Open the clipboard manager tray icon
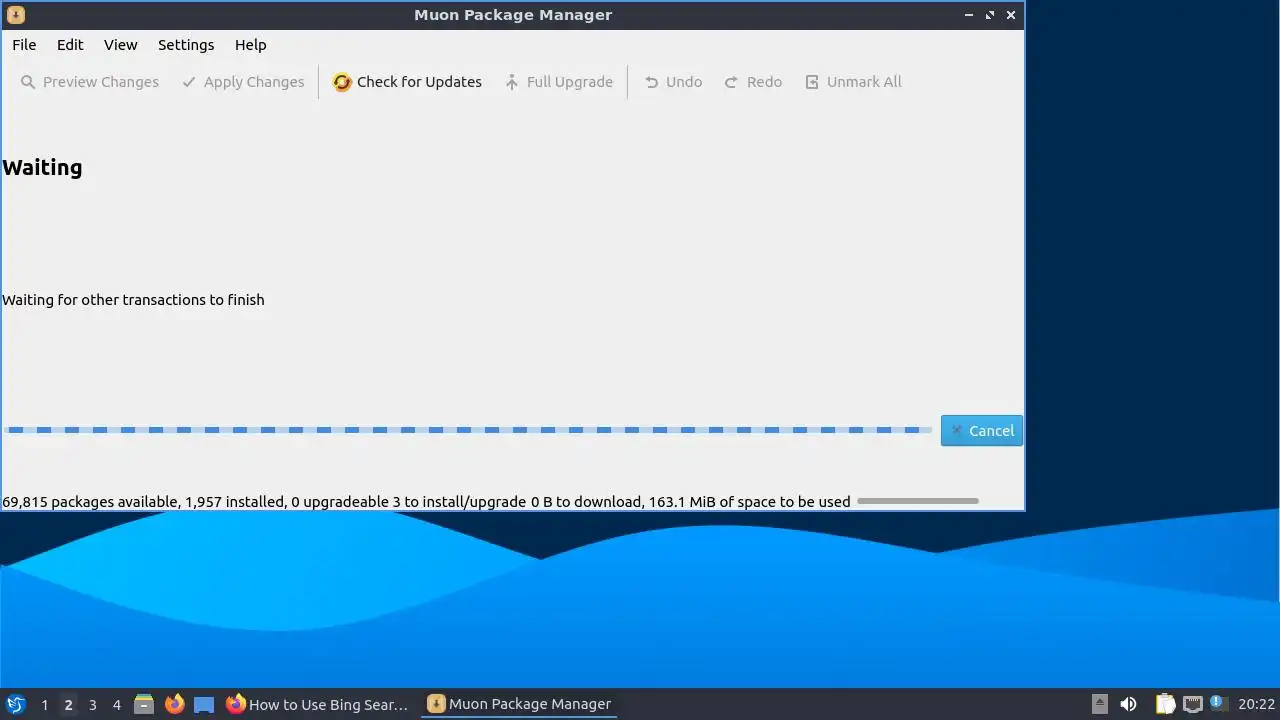The width and height of the screenshot is (1280, 720). click(1165, 704)
